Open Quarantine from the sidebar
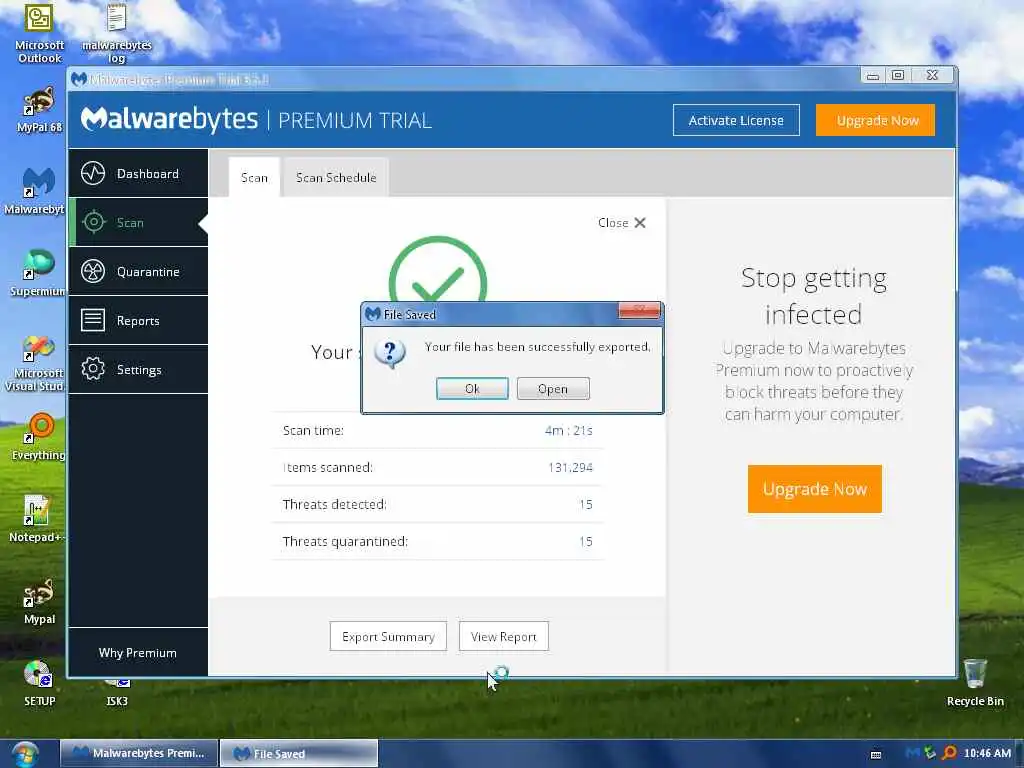 pos(138,272)
